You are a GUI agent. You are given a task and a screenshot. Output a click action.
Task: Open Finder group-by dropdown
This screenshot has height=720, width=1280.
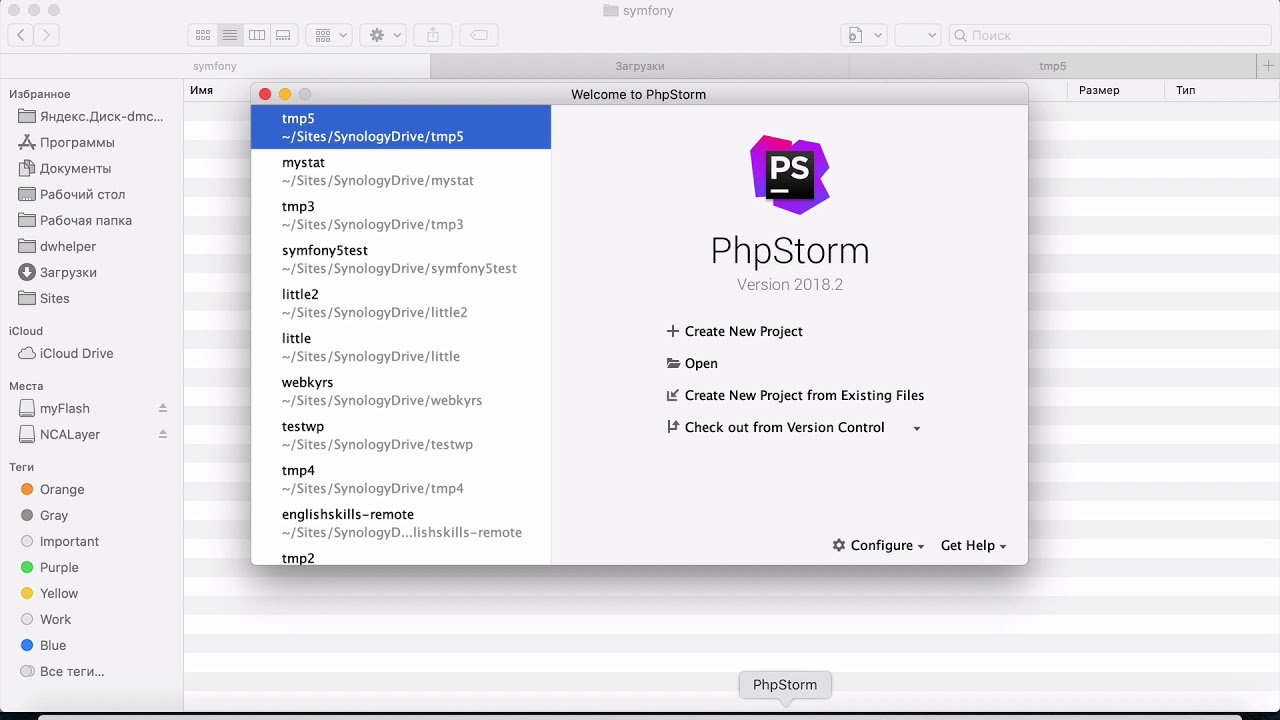[x=328, y=35]
